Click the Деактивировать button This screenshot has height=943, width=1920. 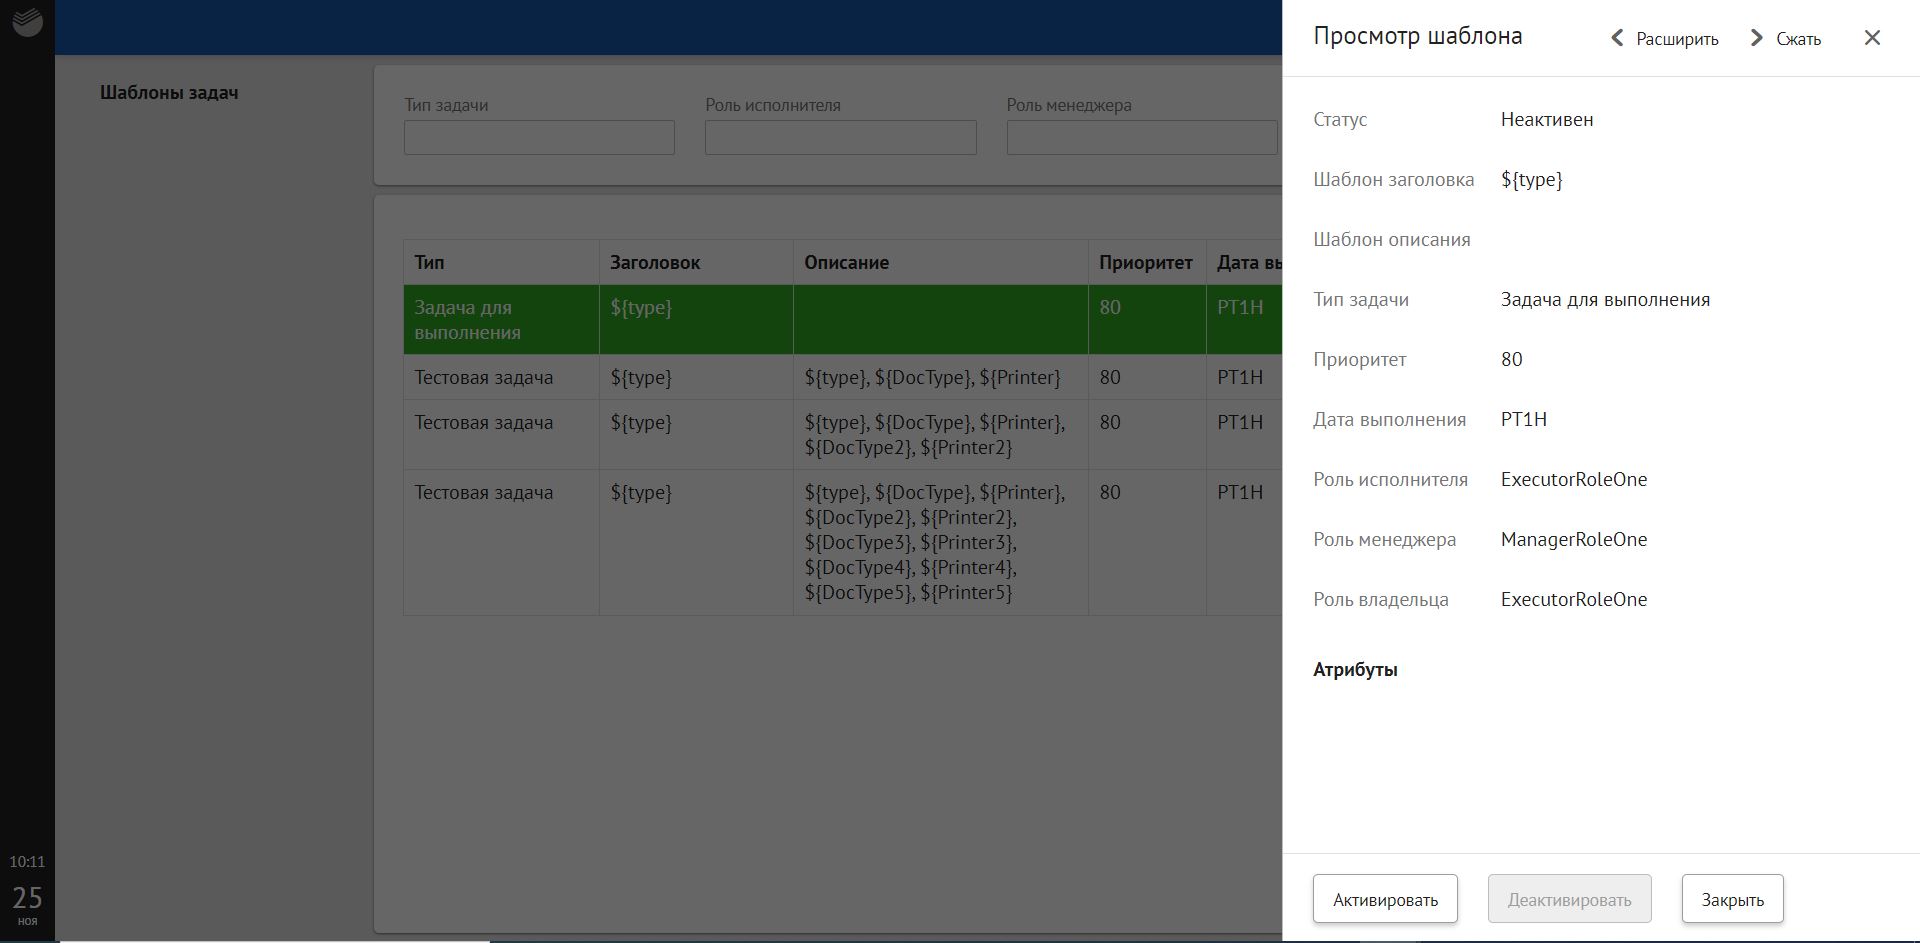1569,899
